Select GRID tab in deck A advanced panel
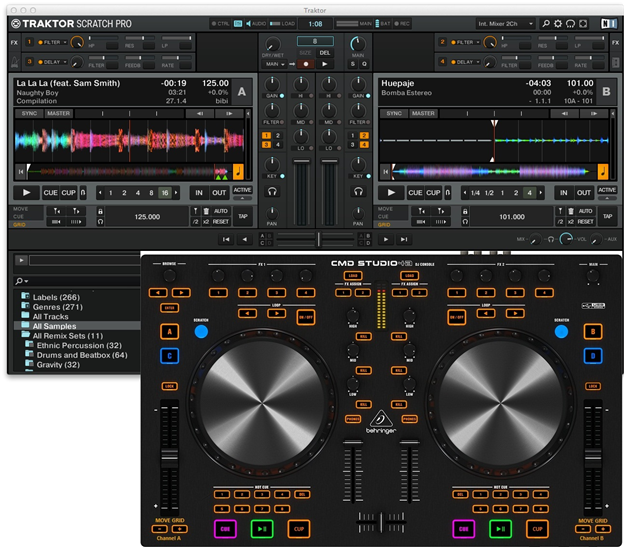The height and width of the screenshot is (547, 624). 19,225
